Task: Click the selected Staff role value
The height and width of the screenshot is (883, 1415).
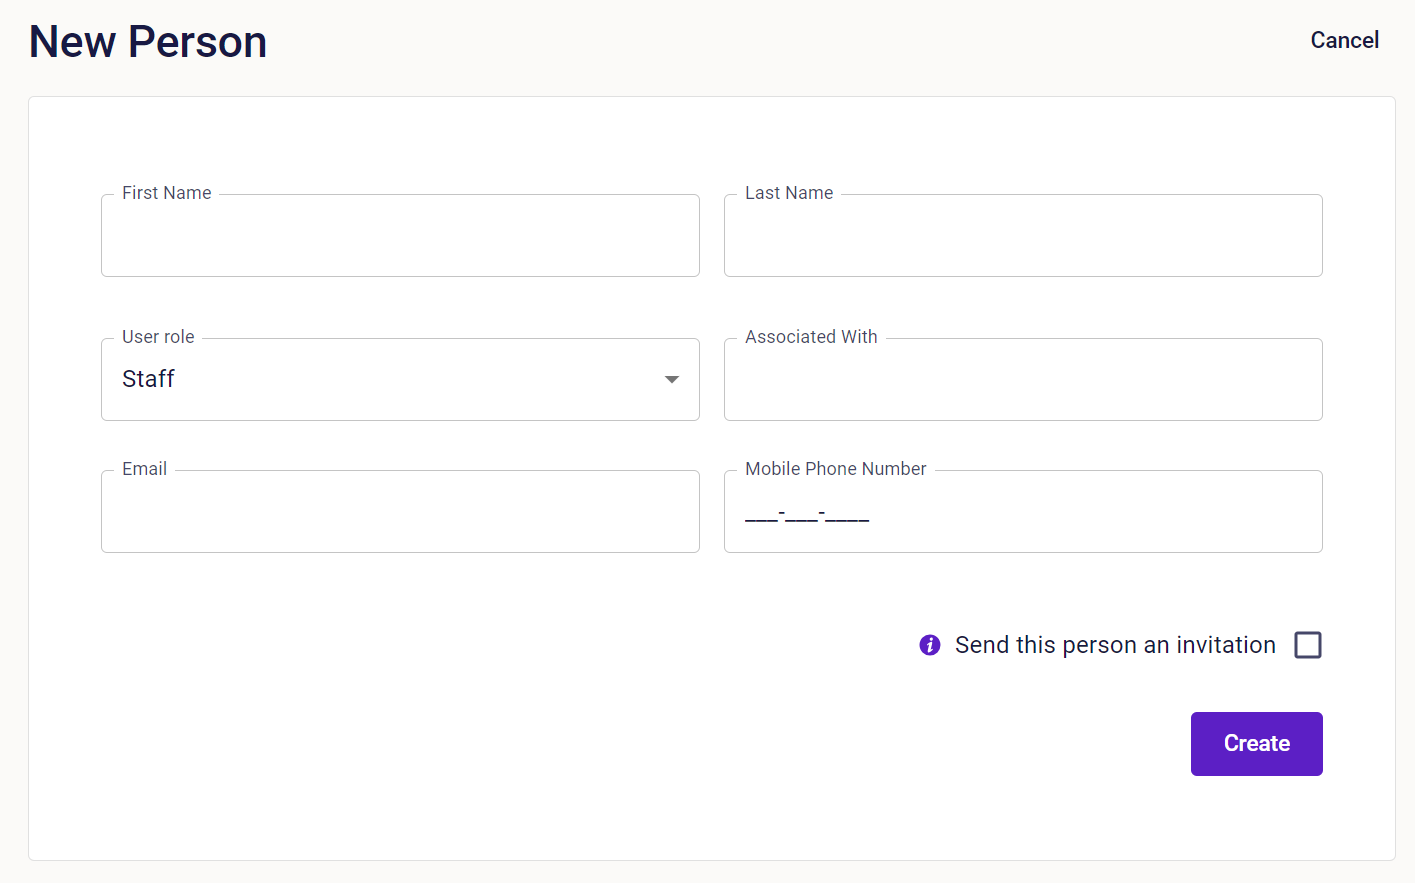Action: click(148, 379)
